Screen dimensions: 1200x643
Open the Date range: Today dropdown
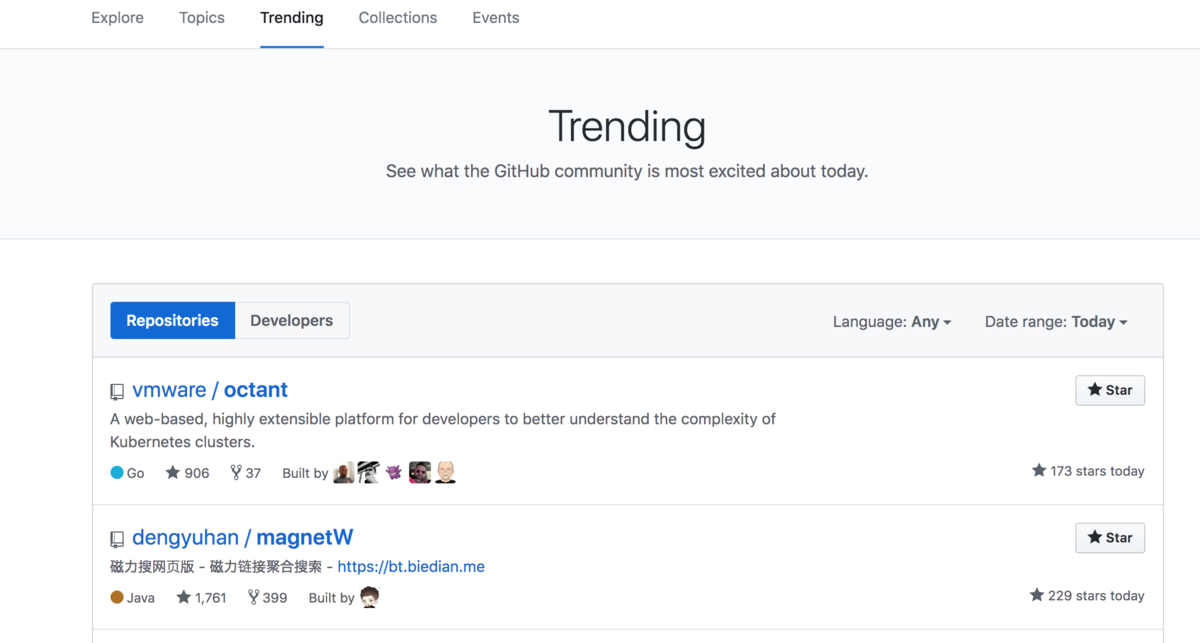click(x=1056, y=322)
